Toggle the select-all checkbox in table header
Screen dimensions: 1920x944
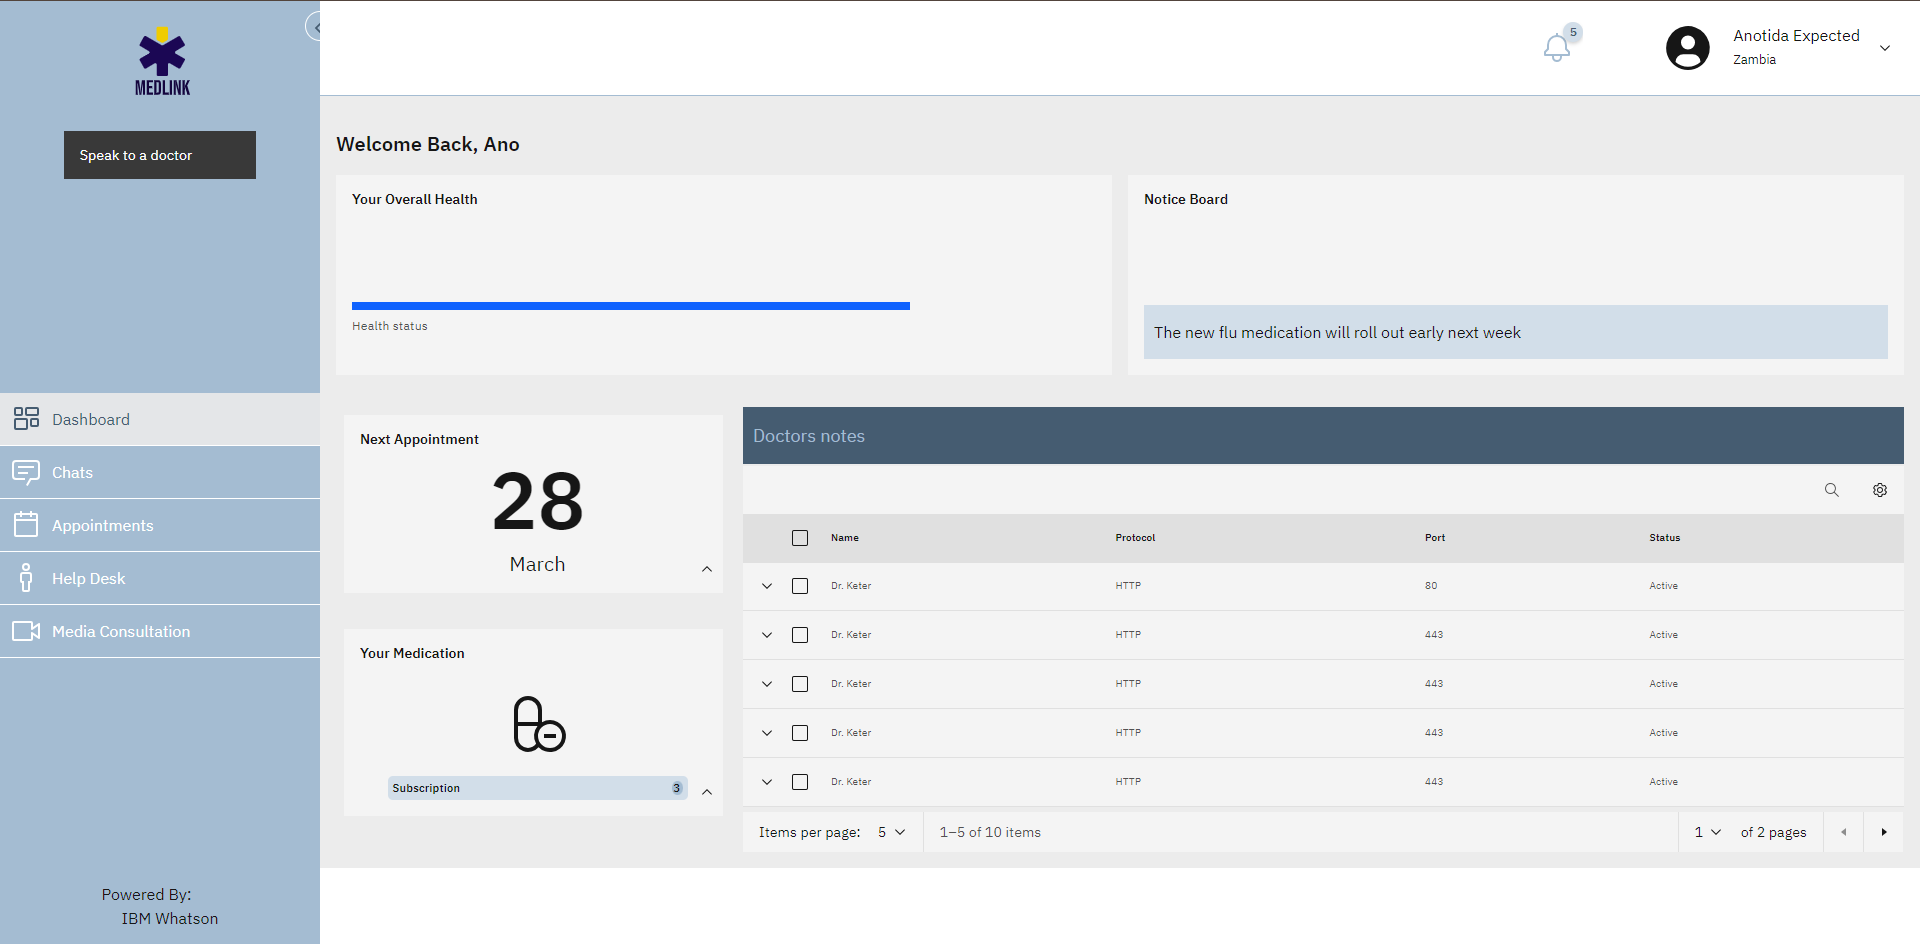[x=800, y=538]
